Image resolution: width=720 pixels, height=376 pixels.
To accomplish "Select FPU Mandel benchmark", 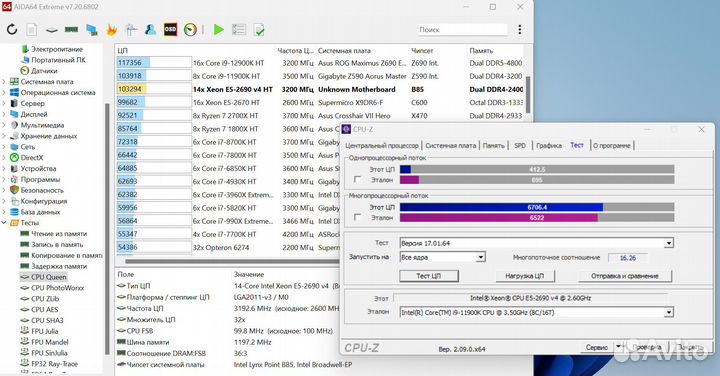I will pyautogui.click(x=50, y=342).
